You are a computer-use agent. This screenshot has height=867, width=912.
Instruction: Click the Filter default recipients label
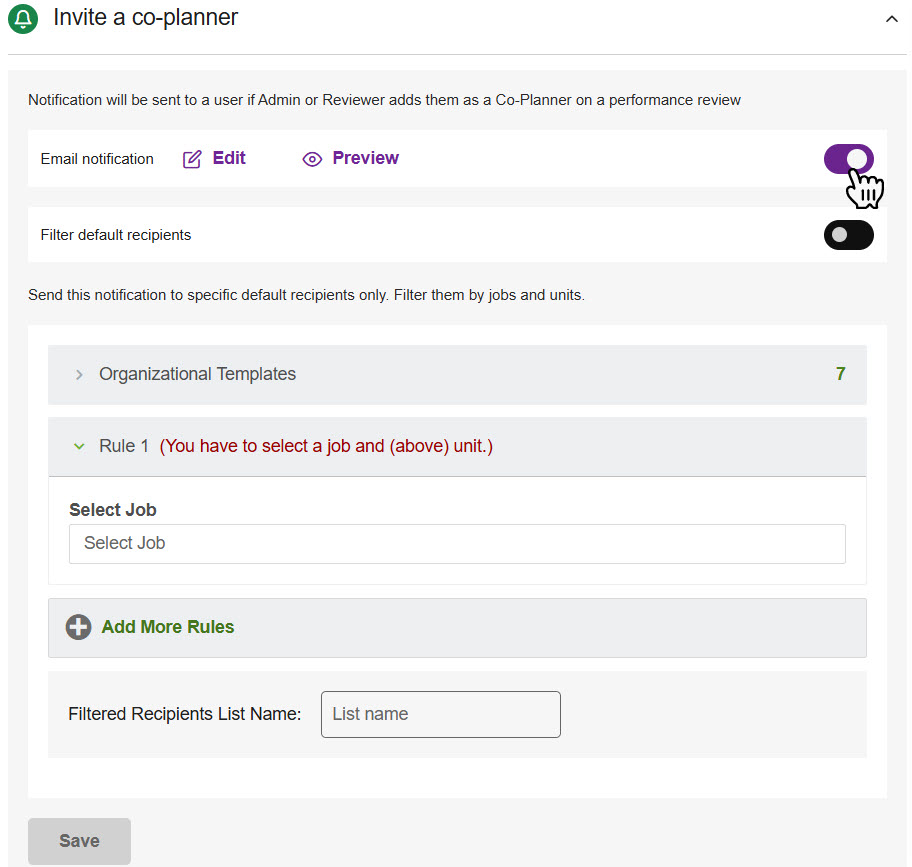click(116, 235)
